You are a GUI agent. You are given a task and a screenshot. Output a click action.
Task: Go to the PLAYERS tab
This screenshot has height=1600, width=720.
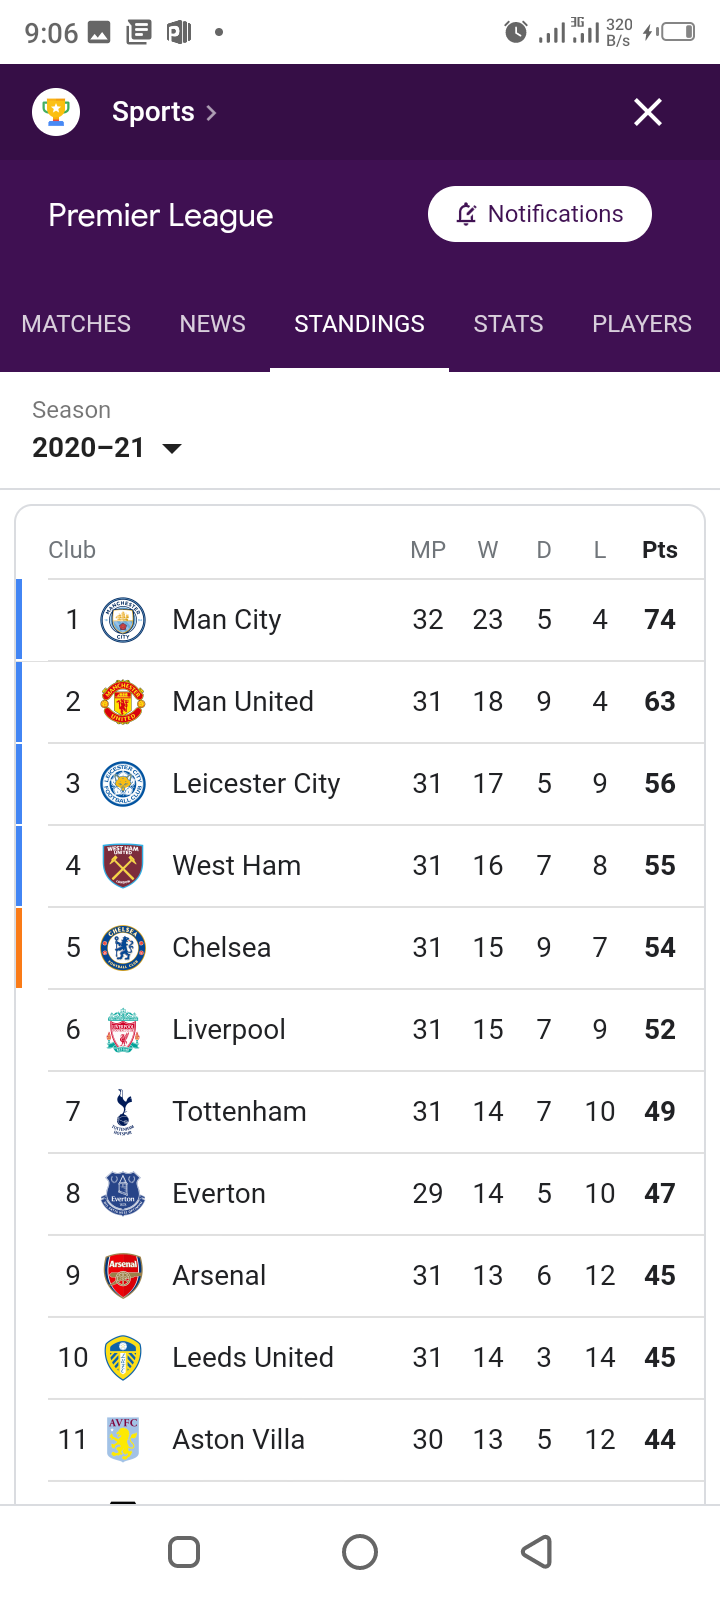coord(642,324)
